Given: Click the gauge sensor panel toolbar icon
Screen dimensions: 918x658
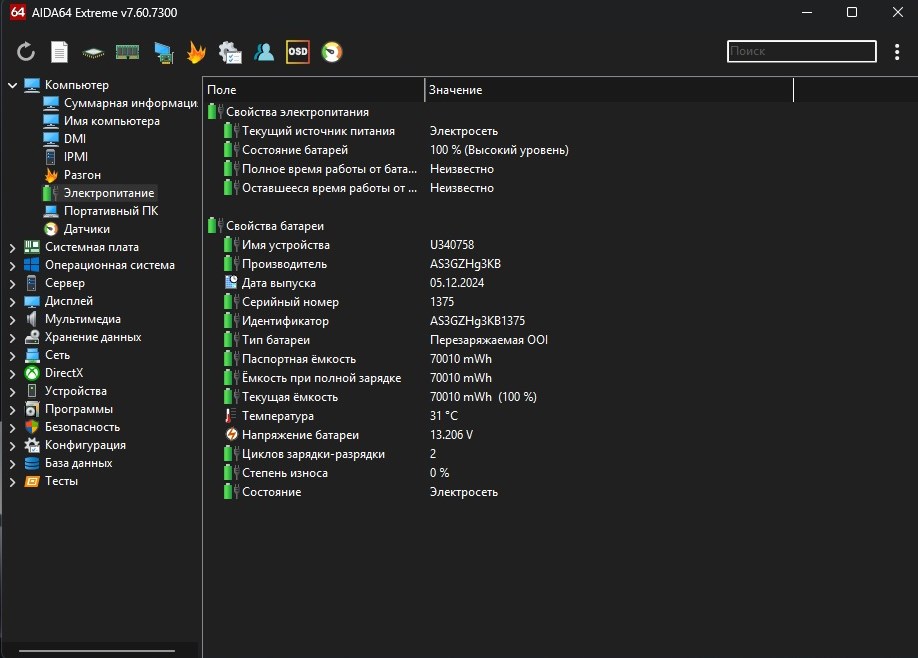Looking at the screenshot, I should [x=332, y=52].
